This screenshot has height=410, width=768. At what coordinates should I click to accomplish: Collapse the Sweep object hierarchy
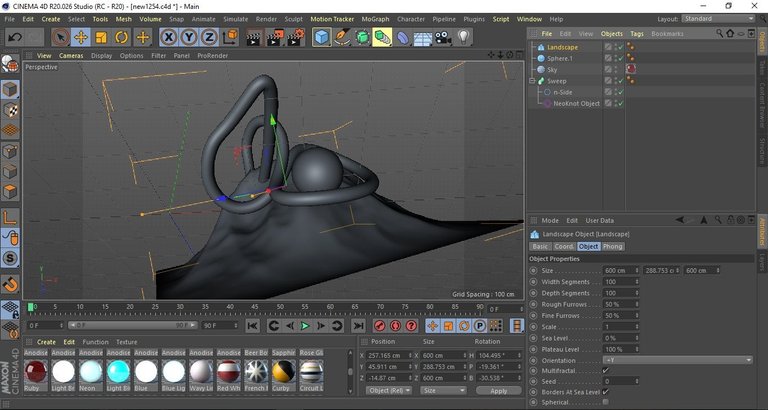[x=532, y=81]
